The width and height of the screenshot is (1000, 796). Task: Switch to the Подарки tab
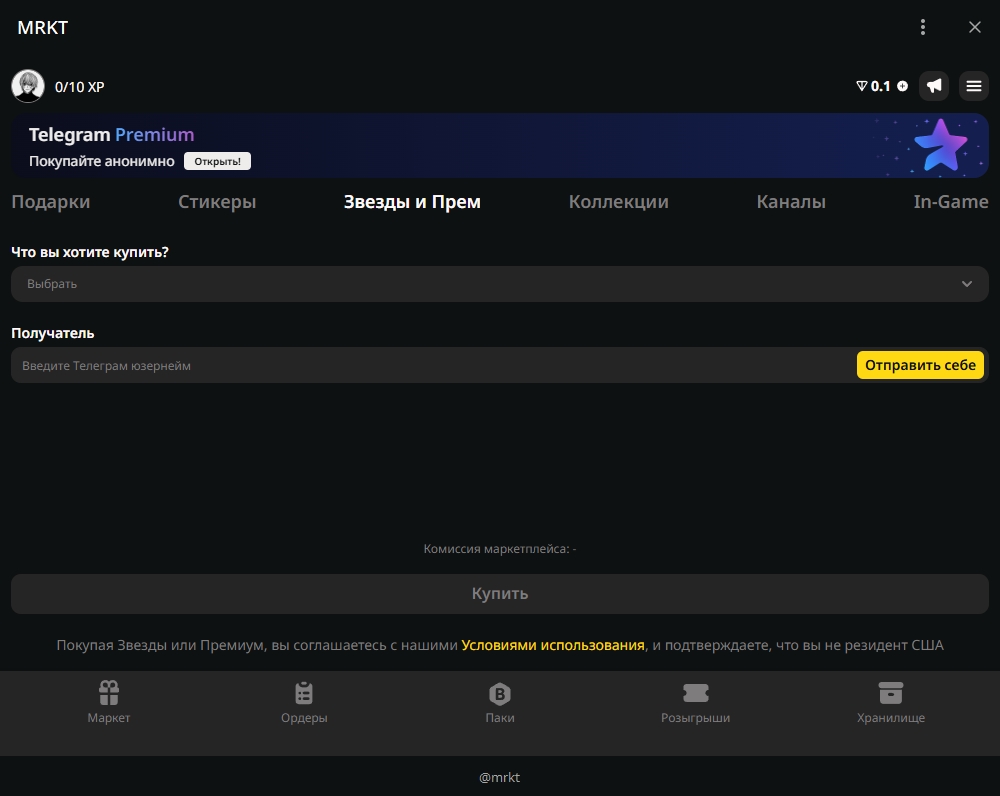tap(51, 202)
